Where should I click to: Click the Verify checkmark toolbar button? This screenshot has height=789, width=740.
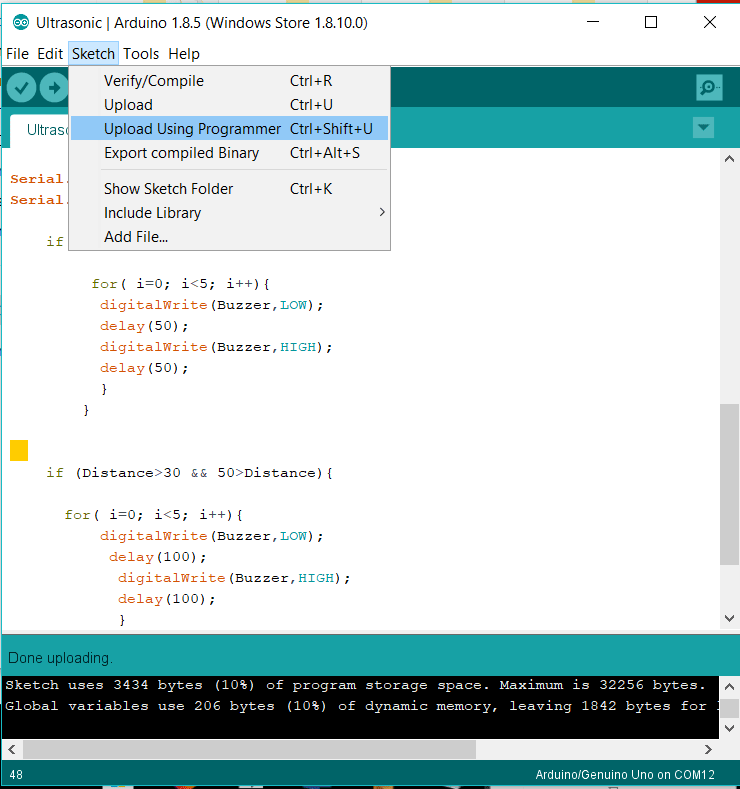[x=21, y=88]
